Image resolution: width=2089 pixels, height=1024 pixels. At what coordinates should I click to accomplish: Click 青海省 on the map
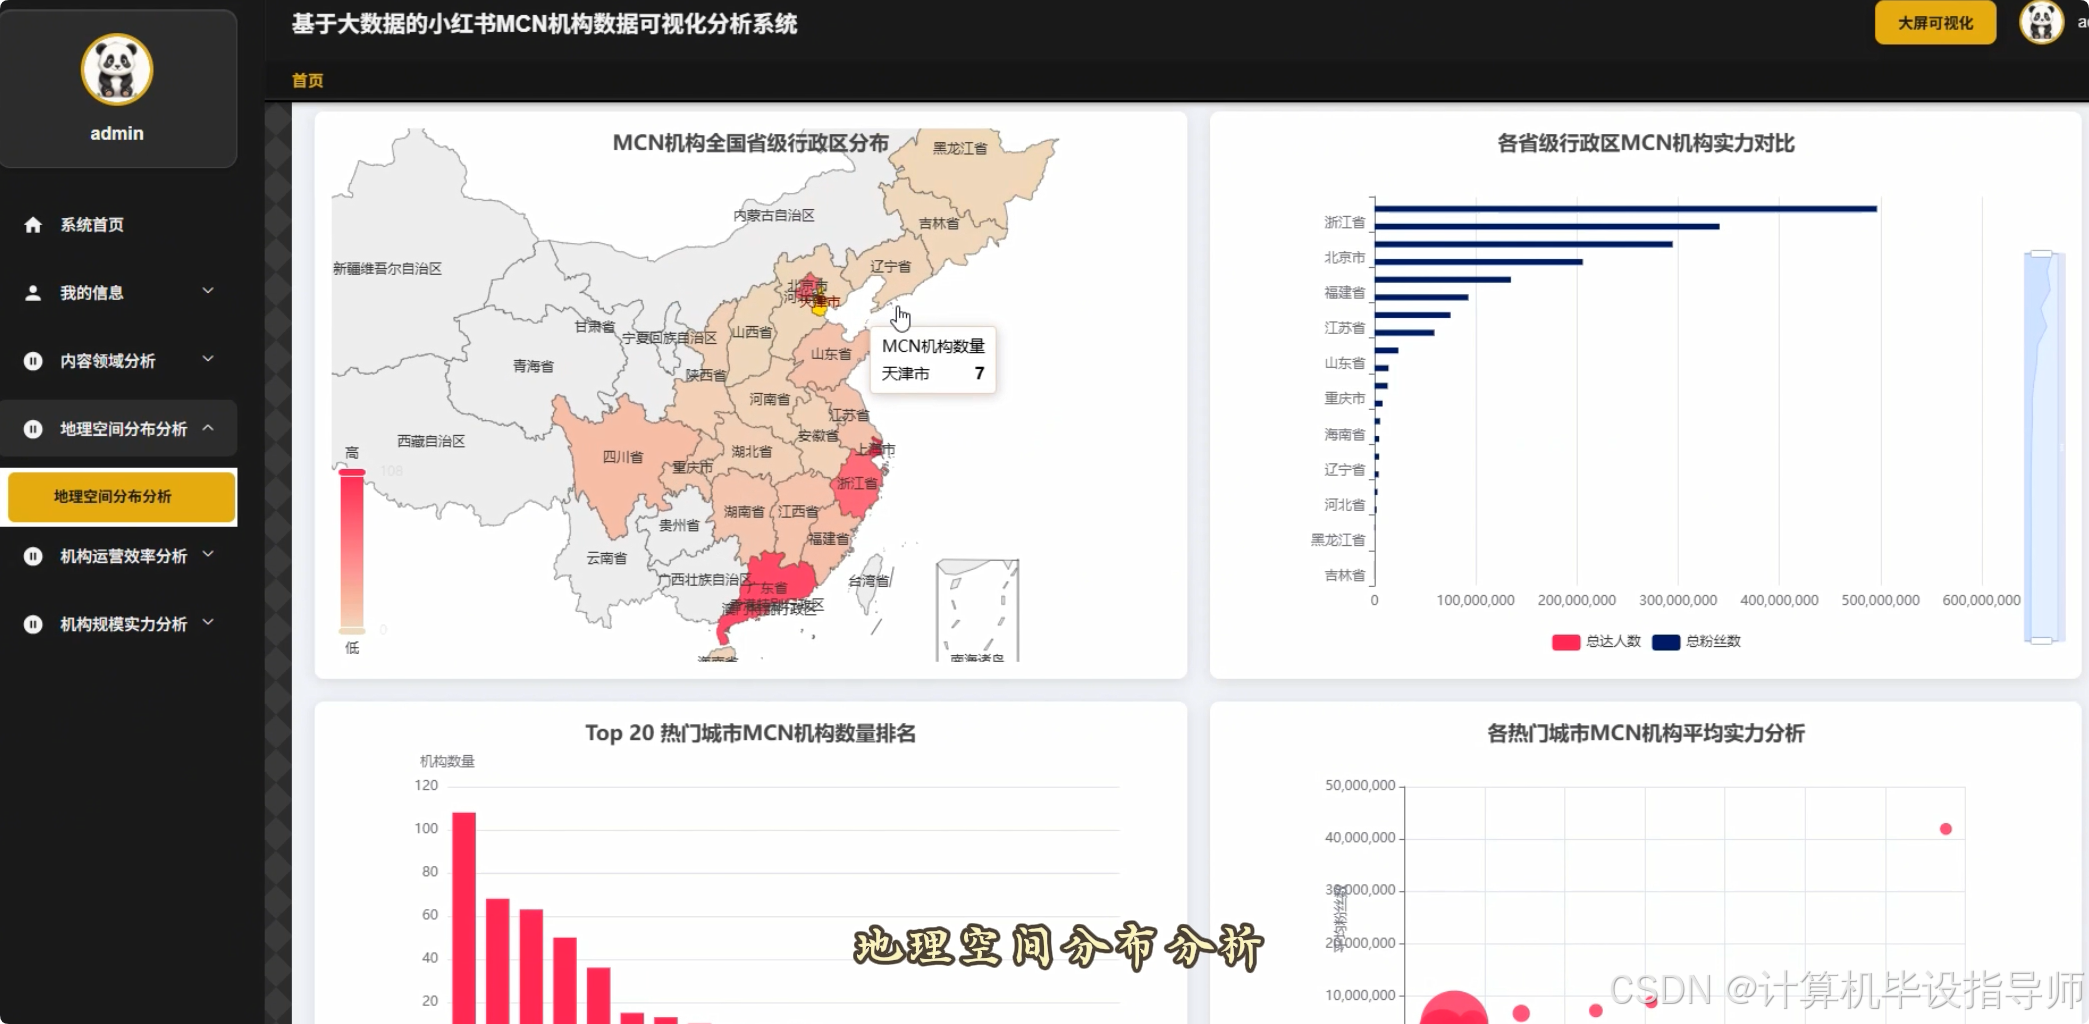(x=534, y=368)
